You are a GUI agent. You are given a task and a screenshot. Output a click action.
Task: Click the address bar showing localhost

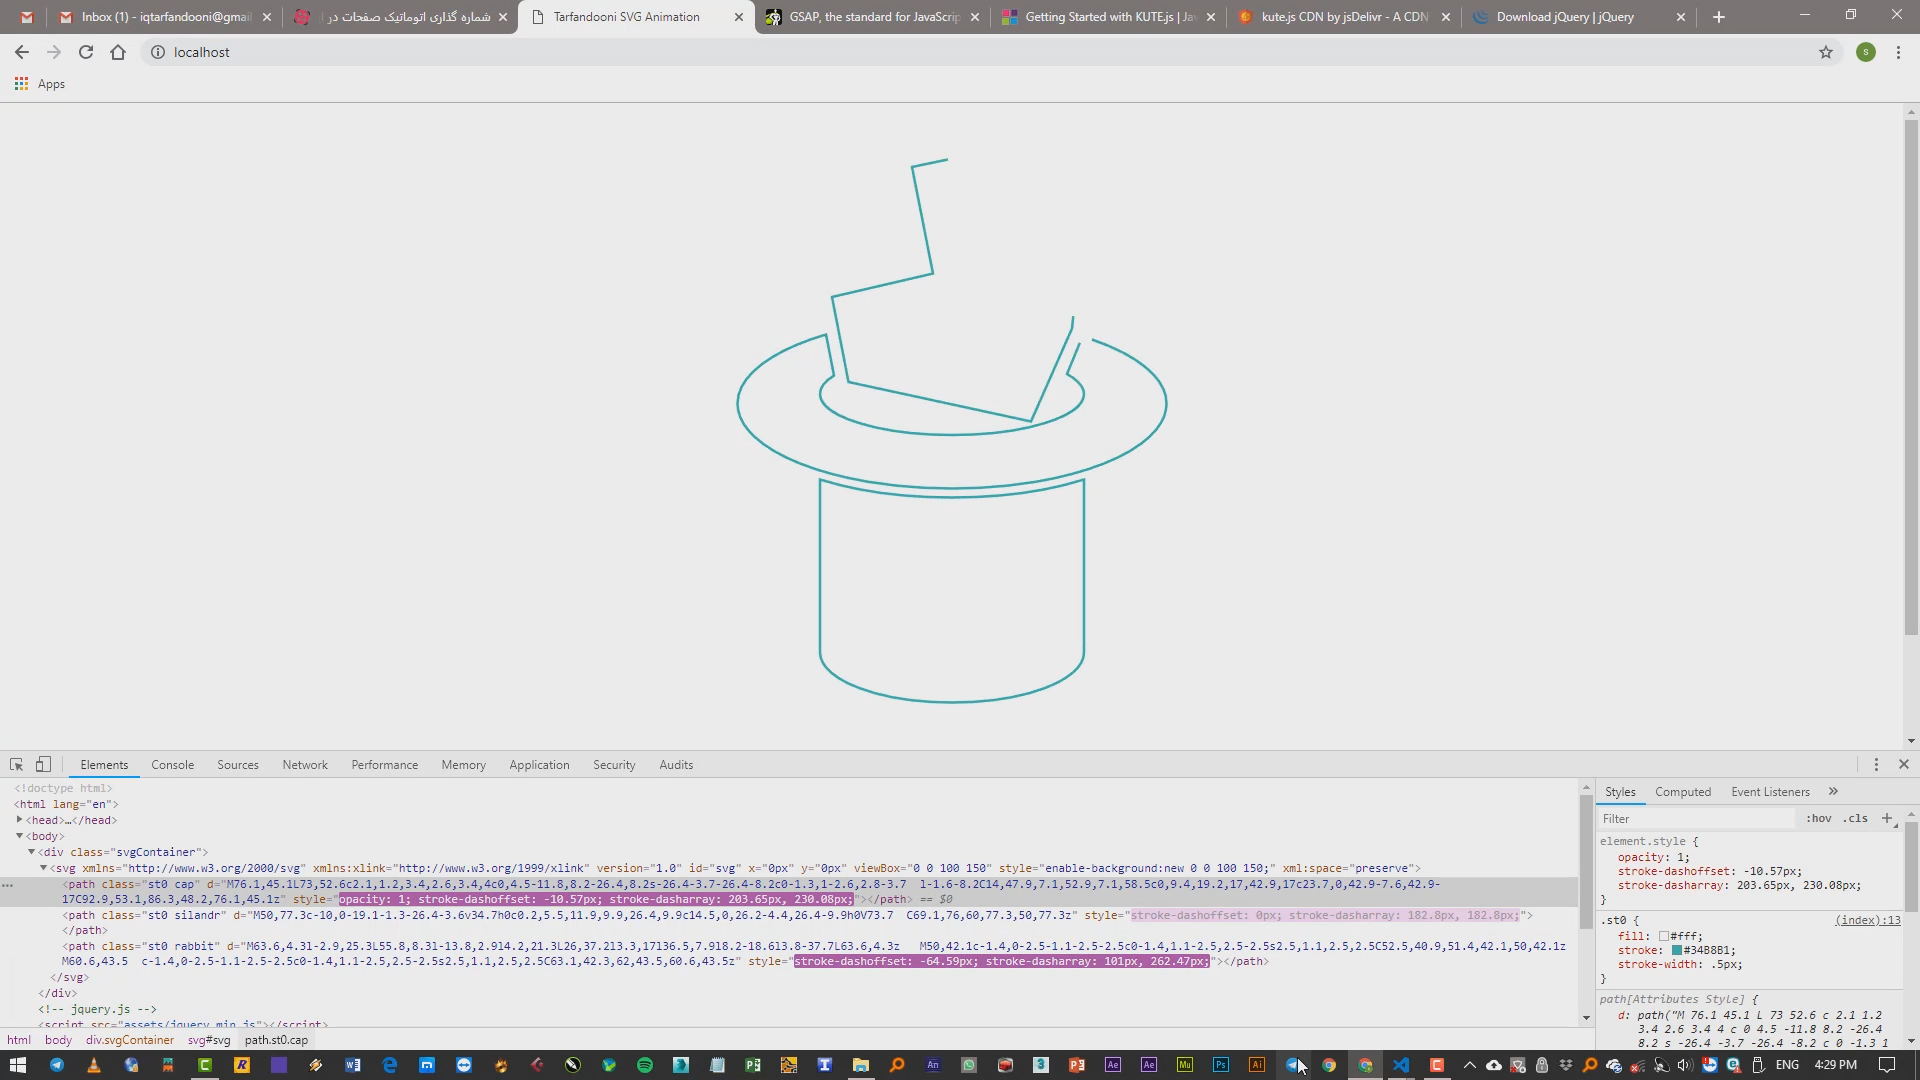(x=980, y=52)
